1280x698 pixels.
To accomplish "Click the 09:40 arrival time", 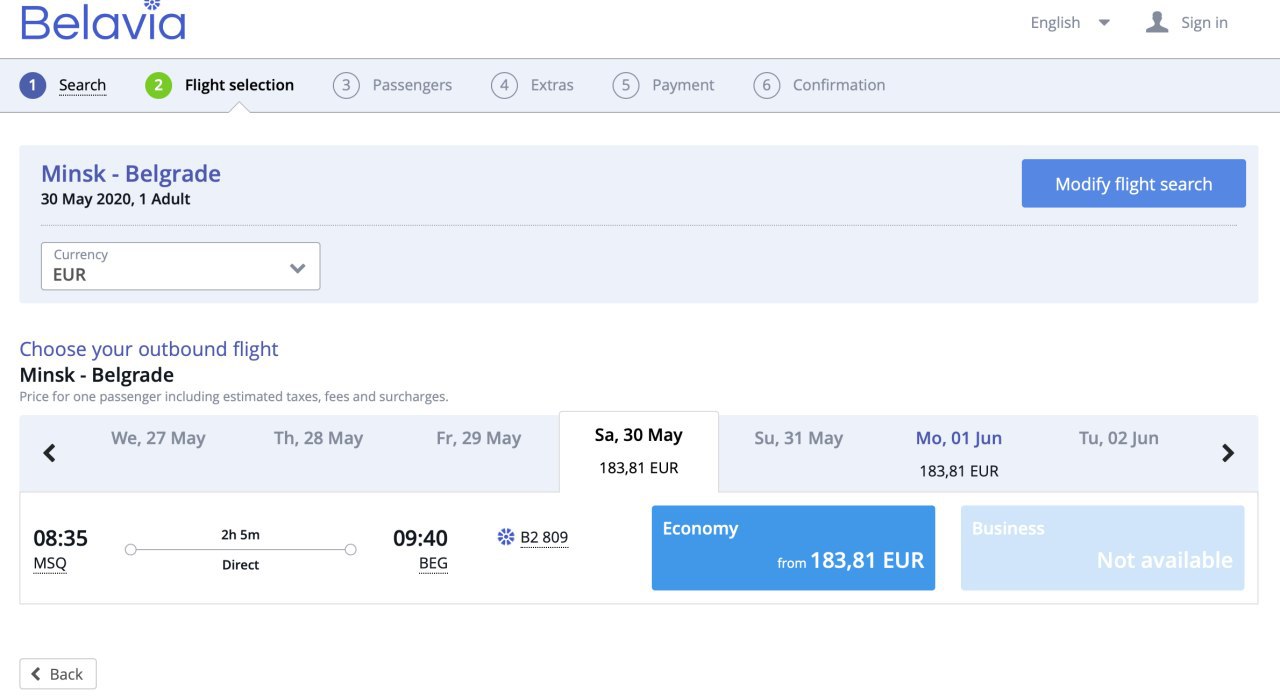I will pos(420,538).
